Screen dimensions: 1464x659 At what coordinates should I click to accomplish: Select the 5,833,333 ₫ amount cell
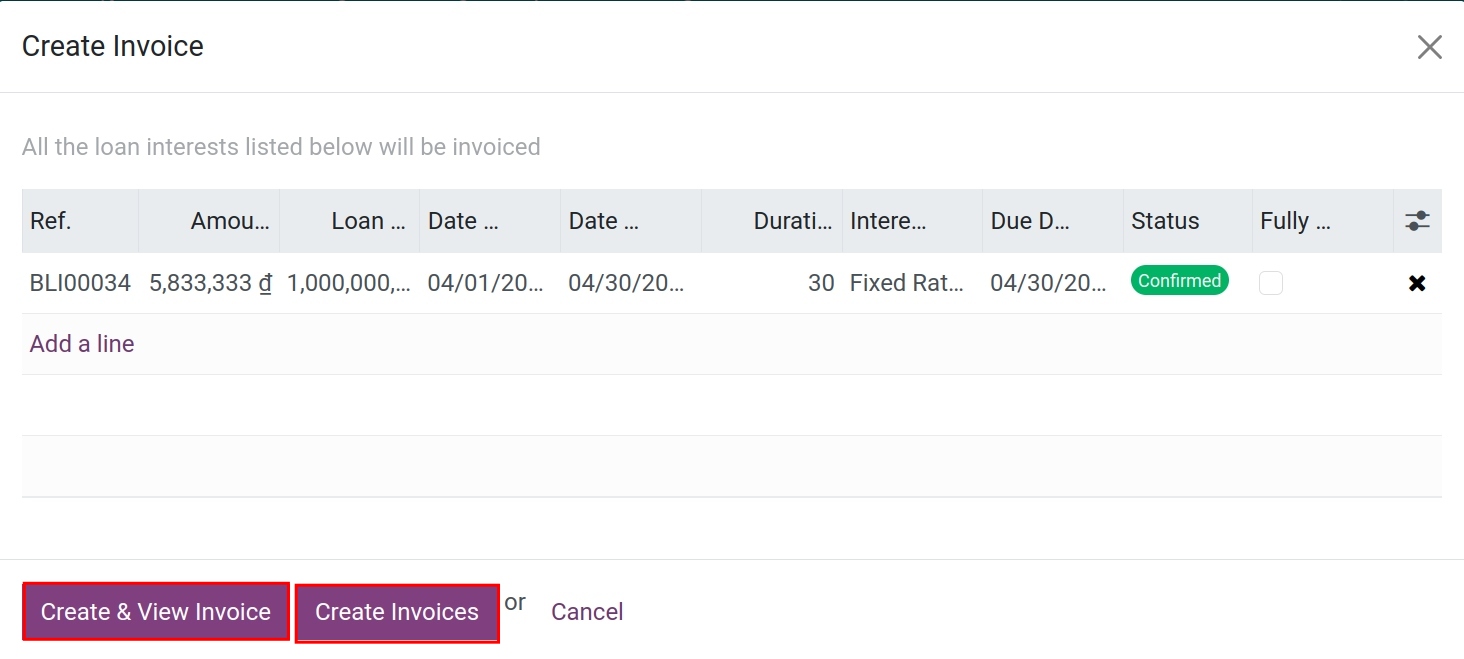(209, 283)
